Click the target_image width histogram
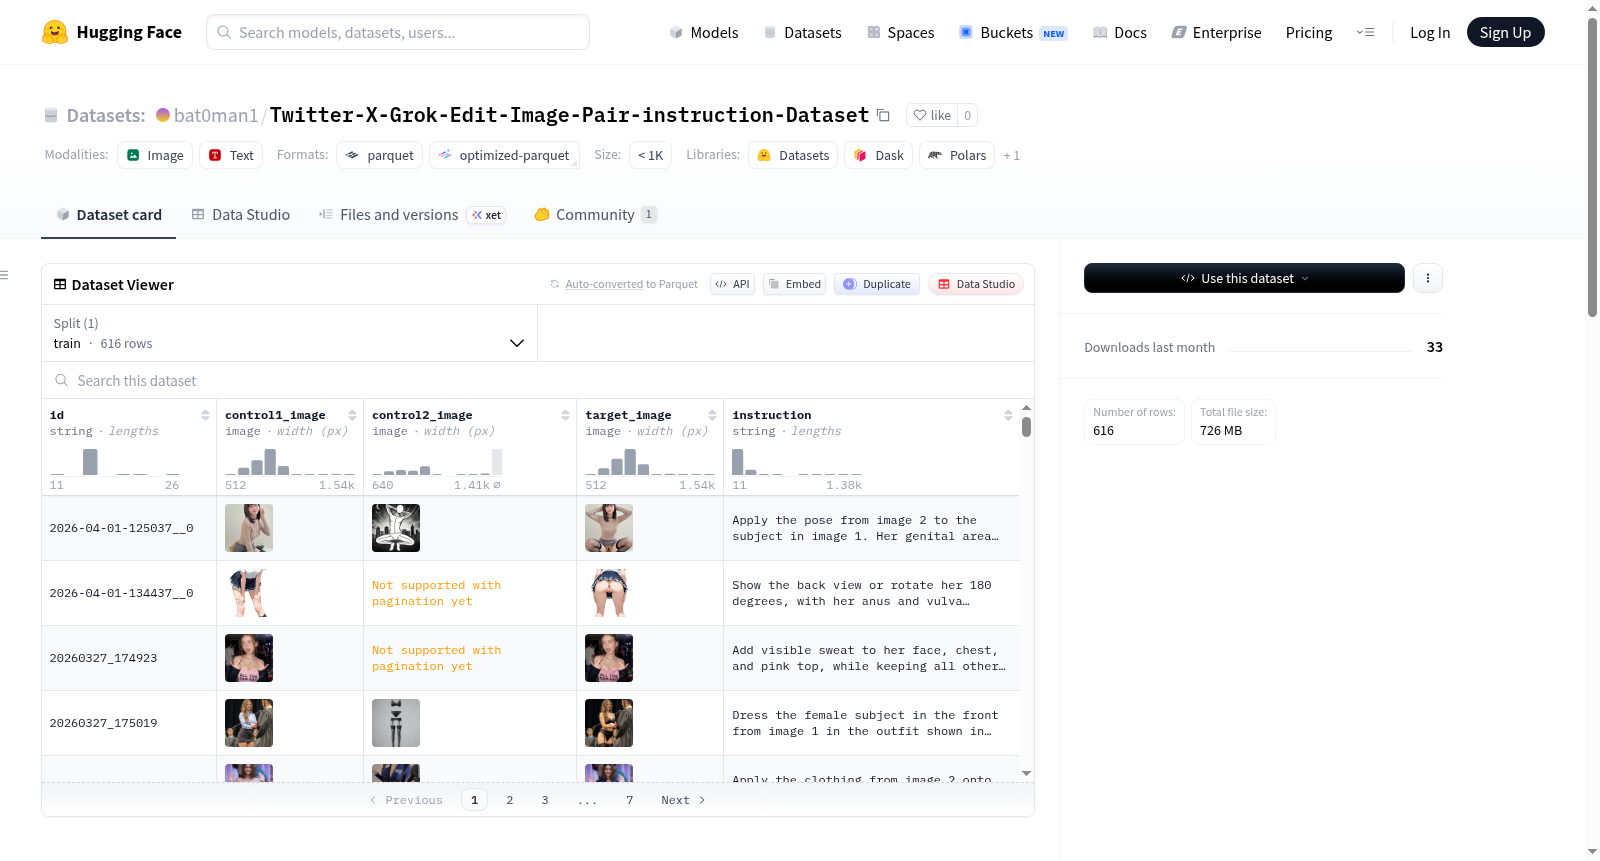 pos(650,462)
